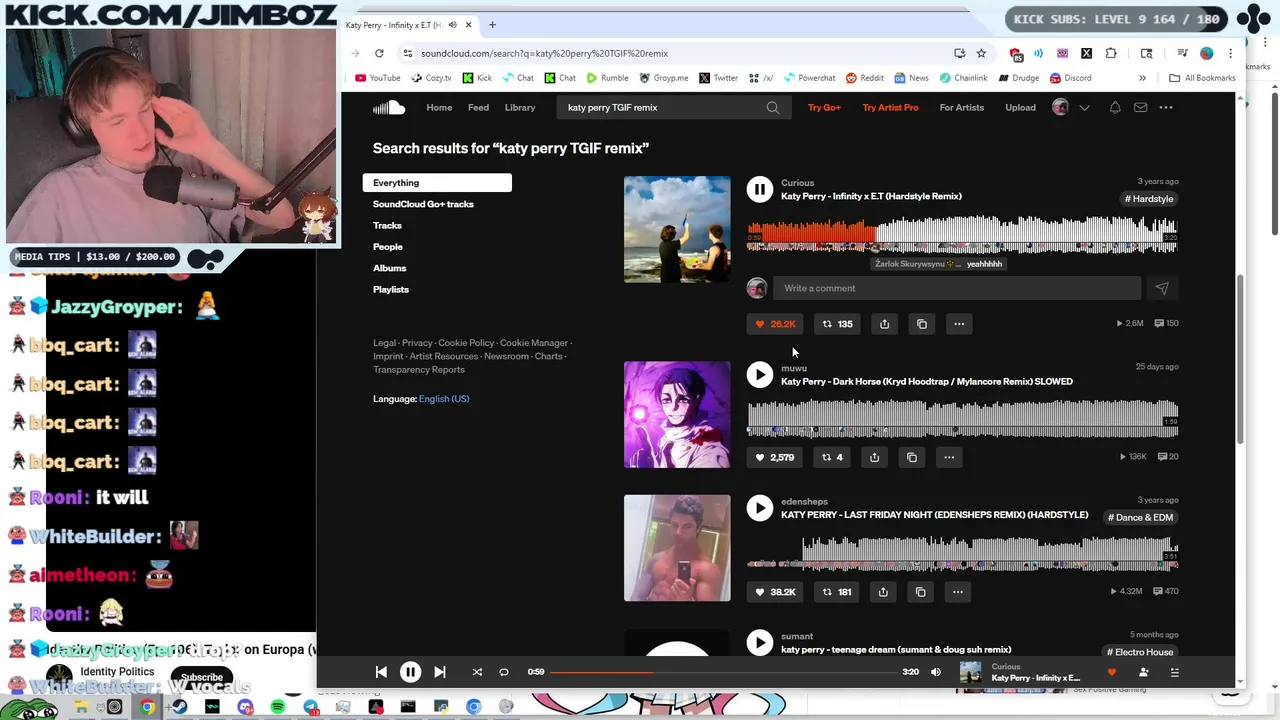Viewport: 1280px width, 720px height.
Task: Open Chrome extensions puzzle icon
Action: [x=1111, y=53]
